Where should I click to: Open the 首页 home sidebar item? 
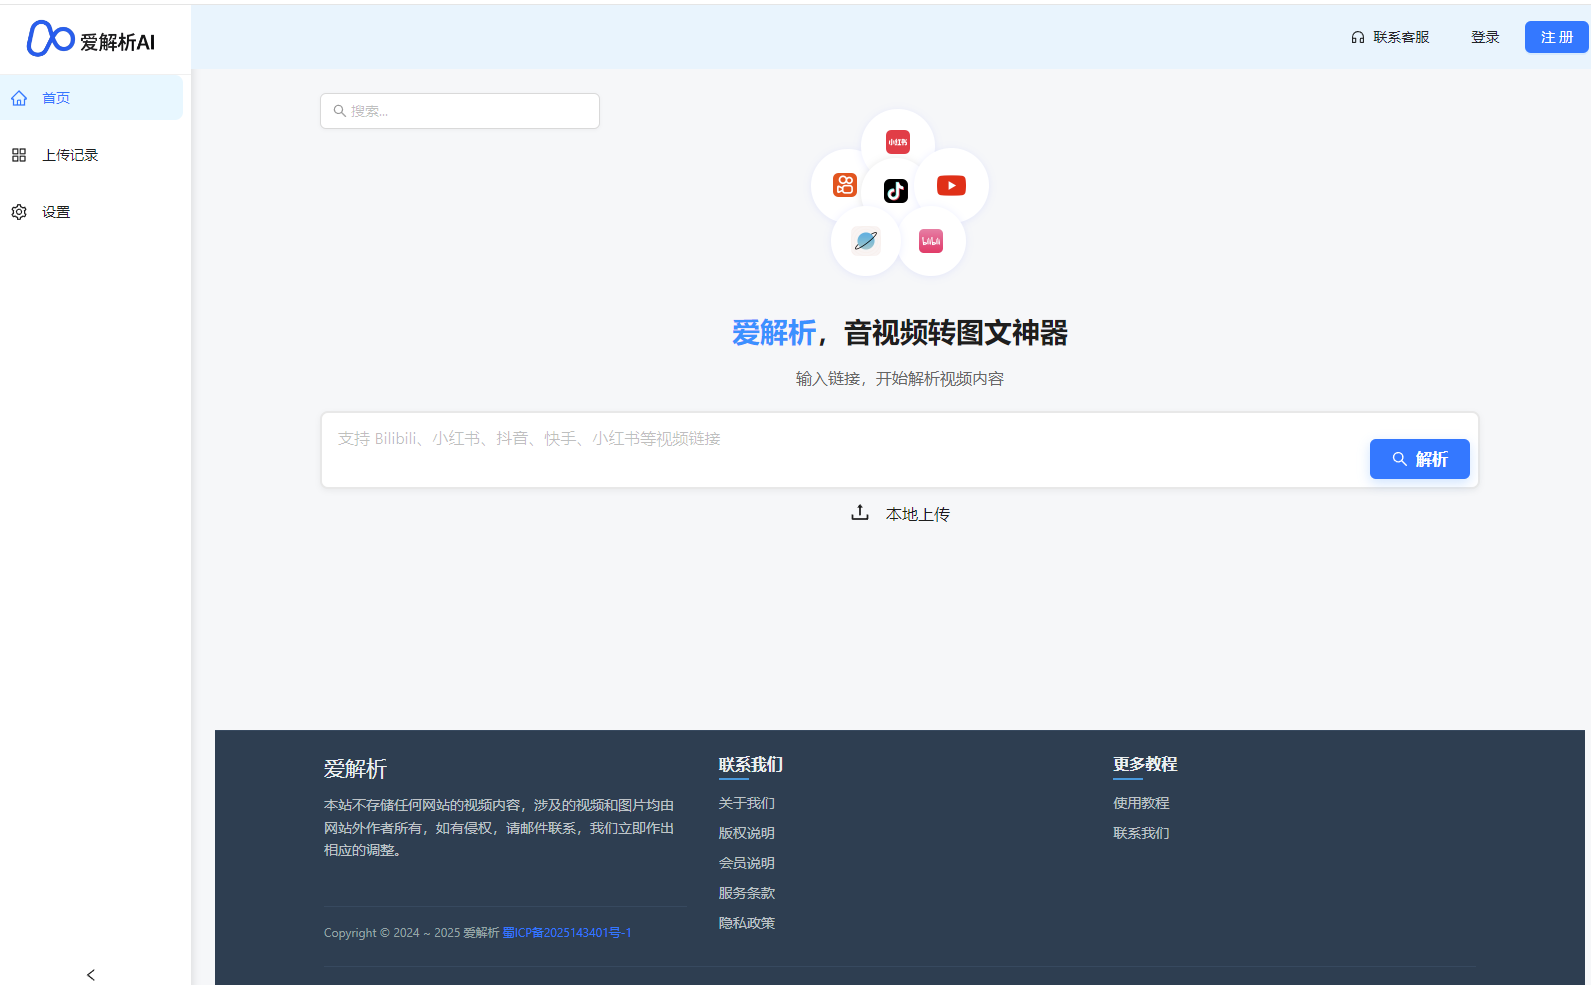pos(91,98)
